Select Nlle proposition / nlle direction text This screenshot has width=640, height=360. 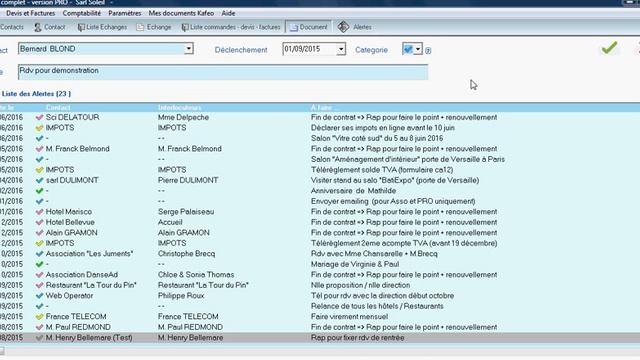pos(360,285)
